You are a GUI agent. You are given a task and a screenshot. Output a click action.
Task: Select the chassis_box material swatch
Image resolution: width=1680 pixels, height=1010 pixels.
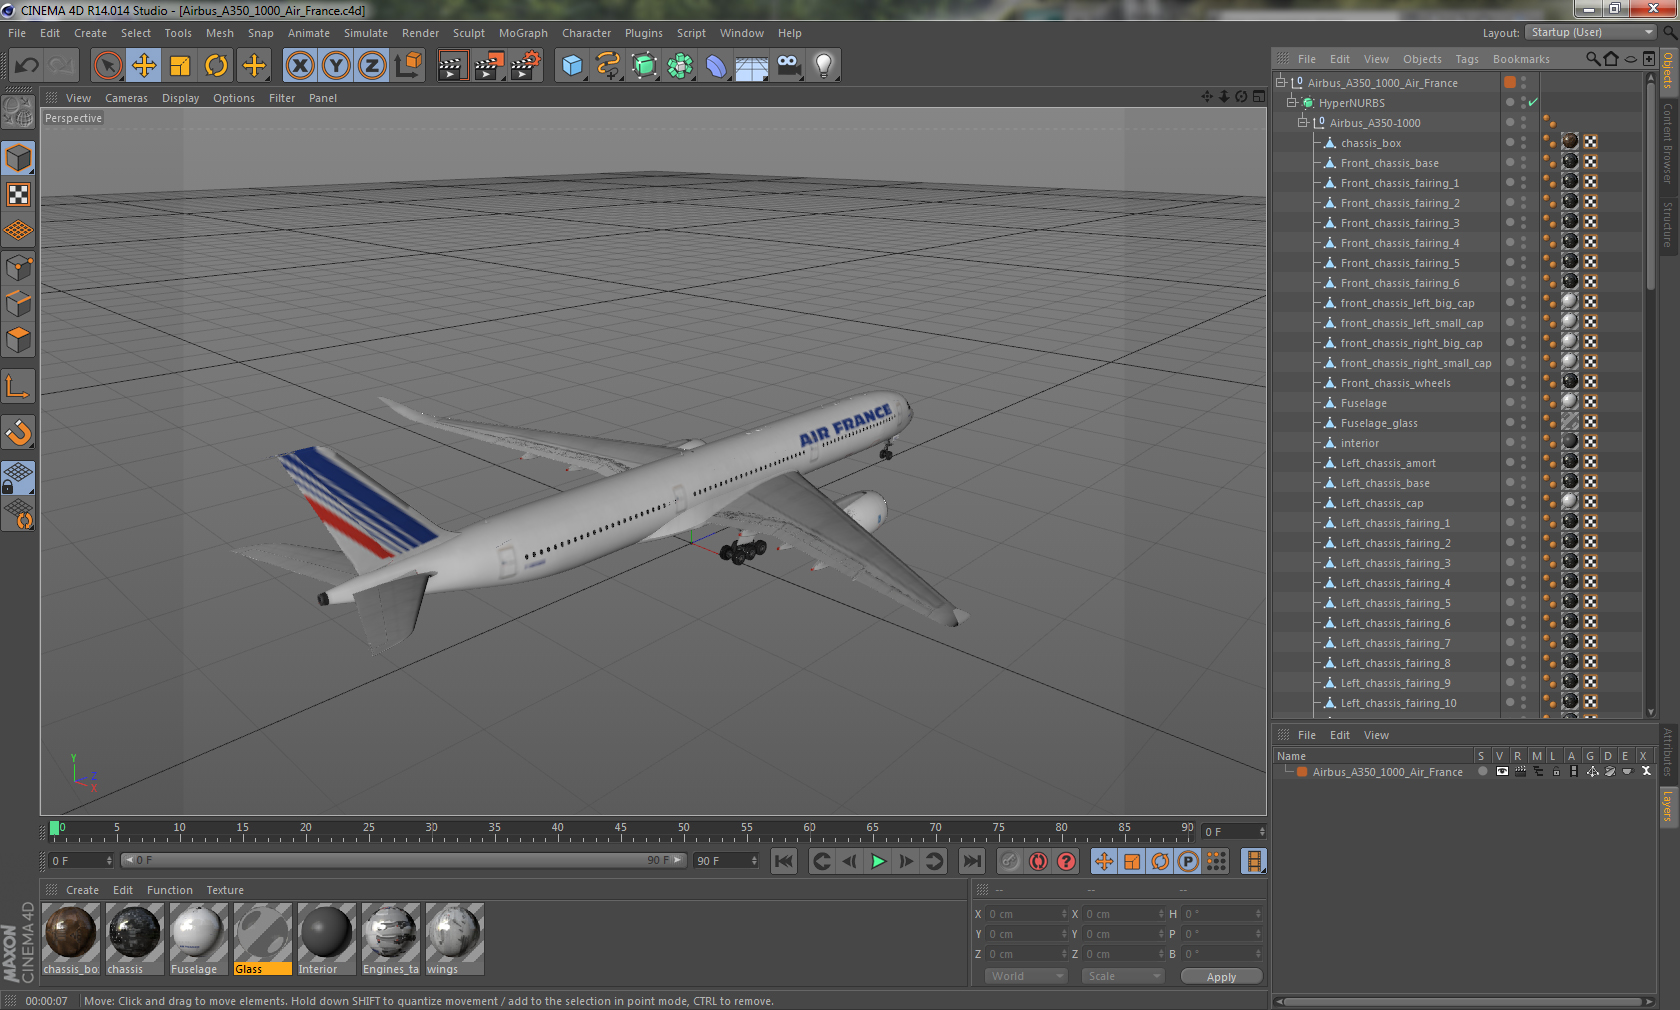tap(71, 939)
